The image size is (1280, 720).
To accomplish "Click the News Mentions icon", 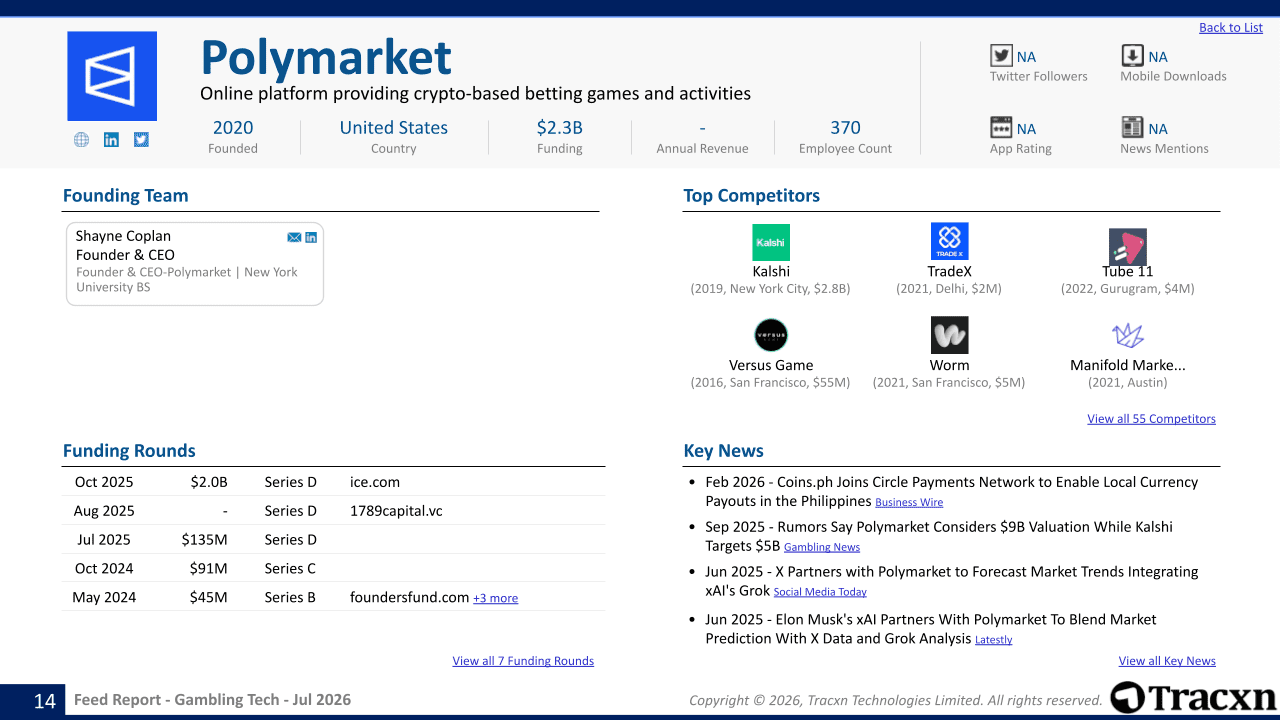I will pyautogui.click(x=1132, y=127).
